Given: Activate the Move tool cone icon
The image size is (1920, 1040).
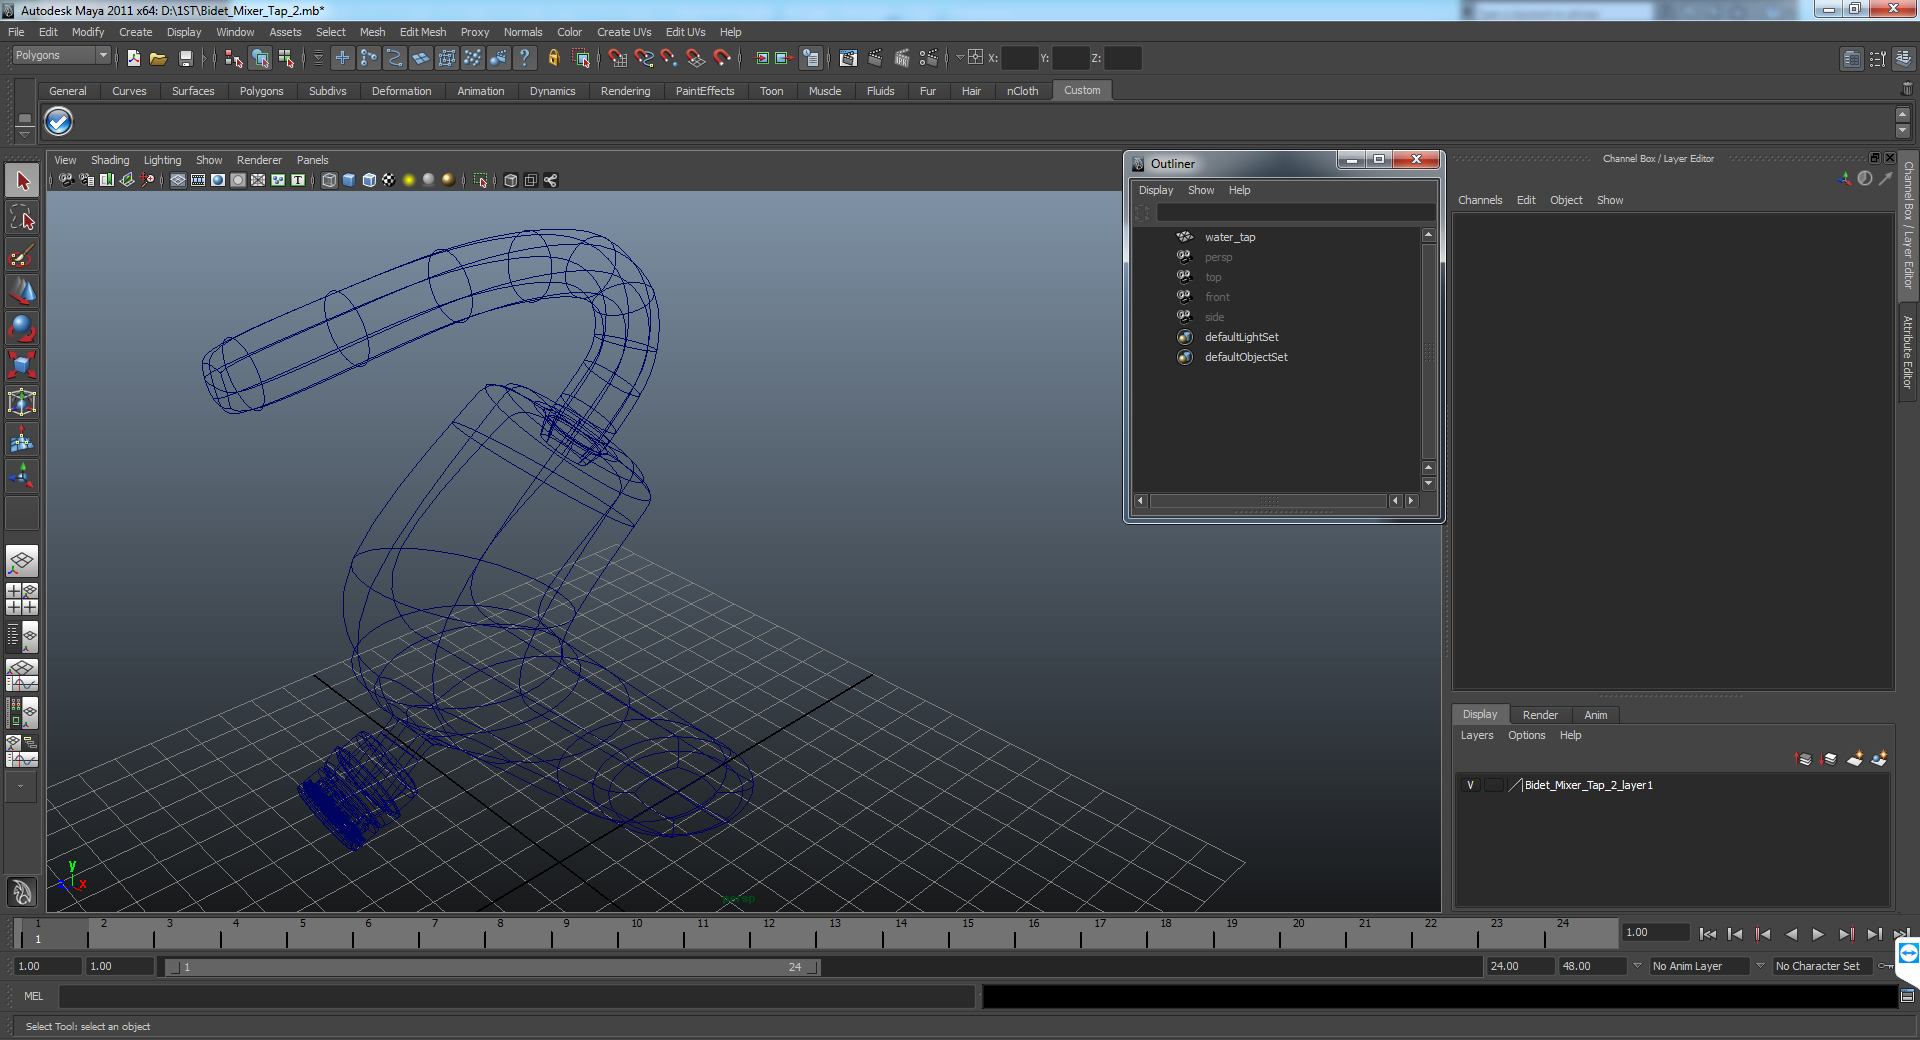Looking at the screenshot, I should click(x=22, y=292).
